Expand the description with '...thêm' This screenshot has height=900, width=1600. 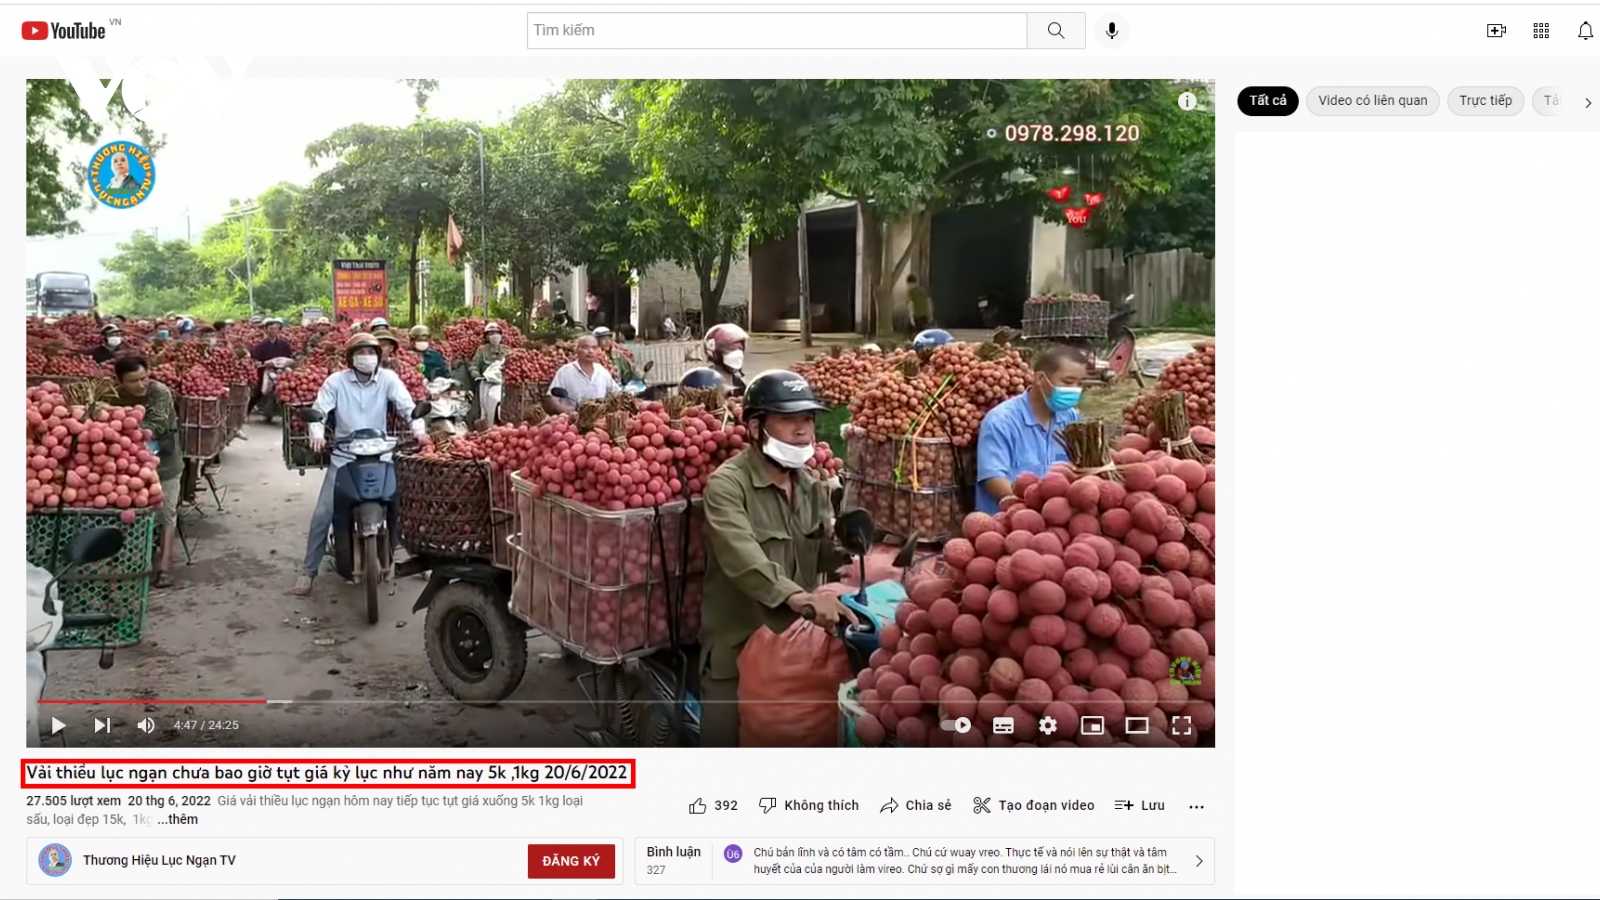tap(178, 819)
